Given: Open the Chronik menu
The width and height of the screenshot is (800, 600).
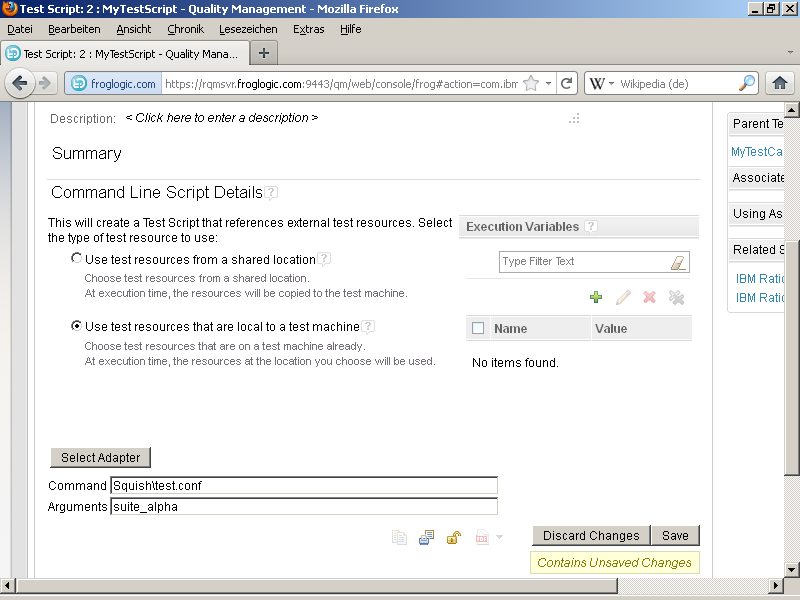Looking at the screenshot, I should point(185,29).
